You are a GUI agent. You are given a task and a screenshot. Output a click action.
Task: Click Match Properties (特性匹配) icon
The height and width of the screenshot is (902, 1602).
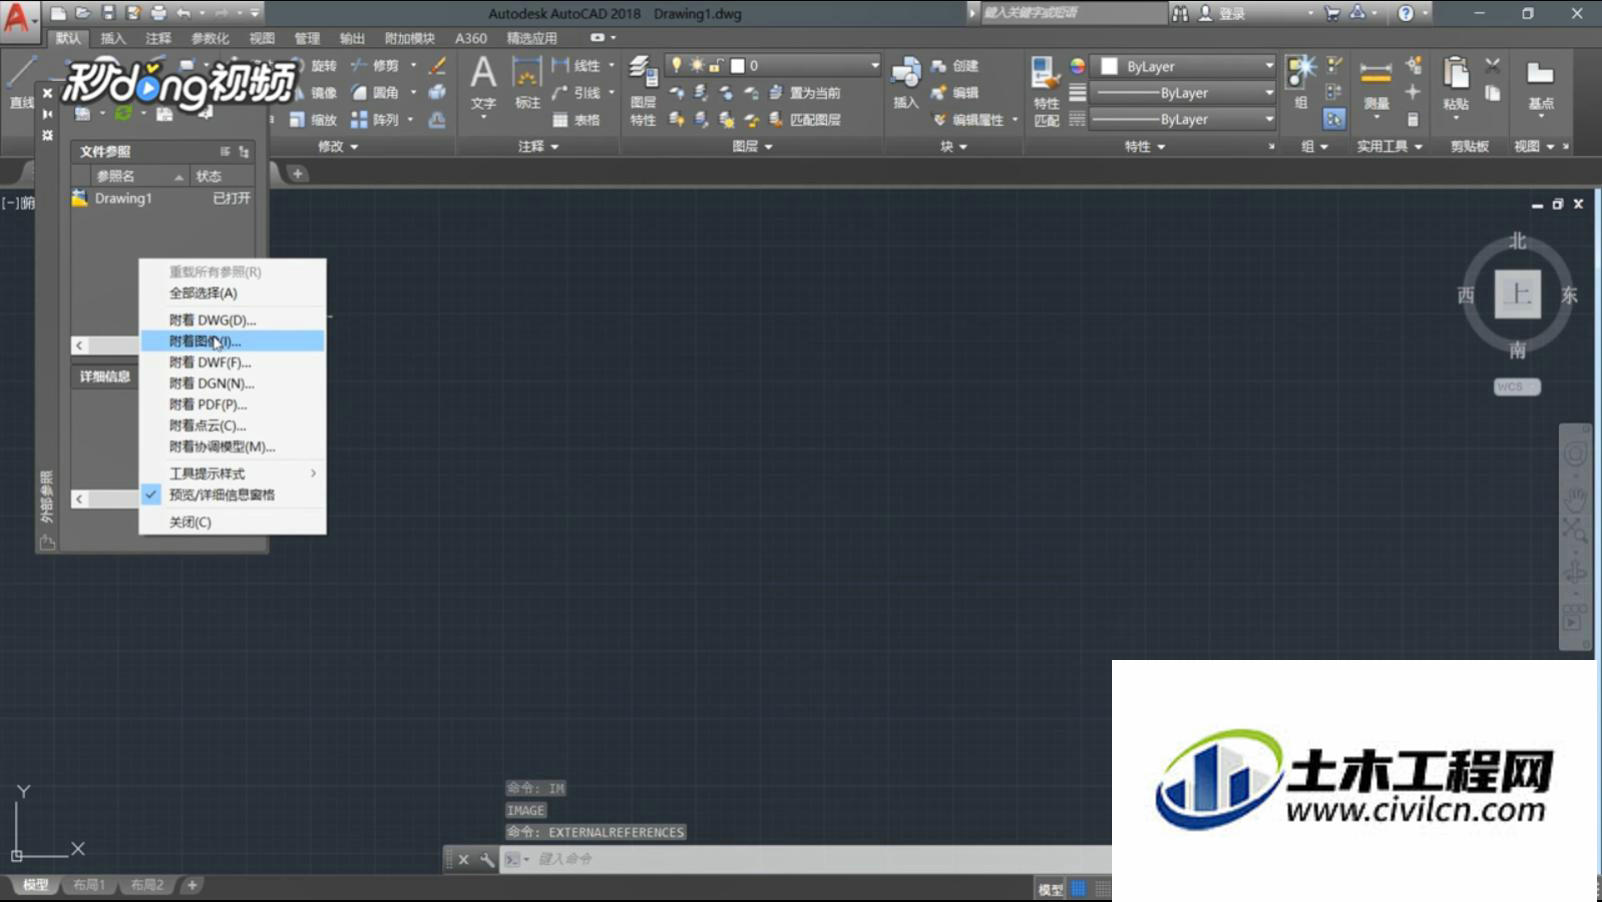click(1046, 90)
